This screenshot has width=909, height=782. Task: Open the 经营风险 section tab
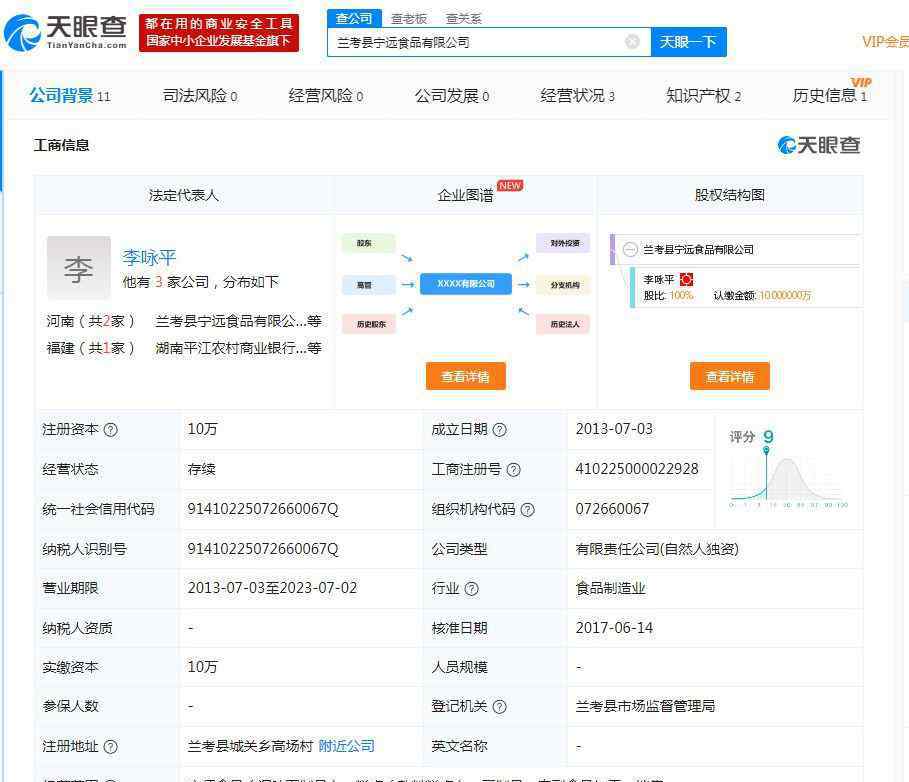326,96
